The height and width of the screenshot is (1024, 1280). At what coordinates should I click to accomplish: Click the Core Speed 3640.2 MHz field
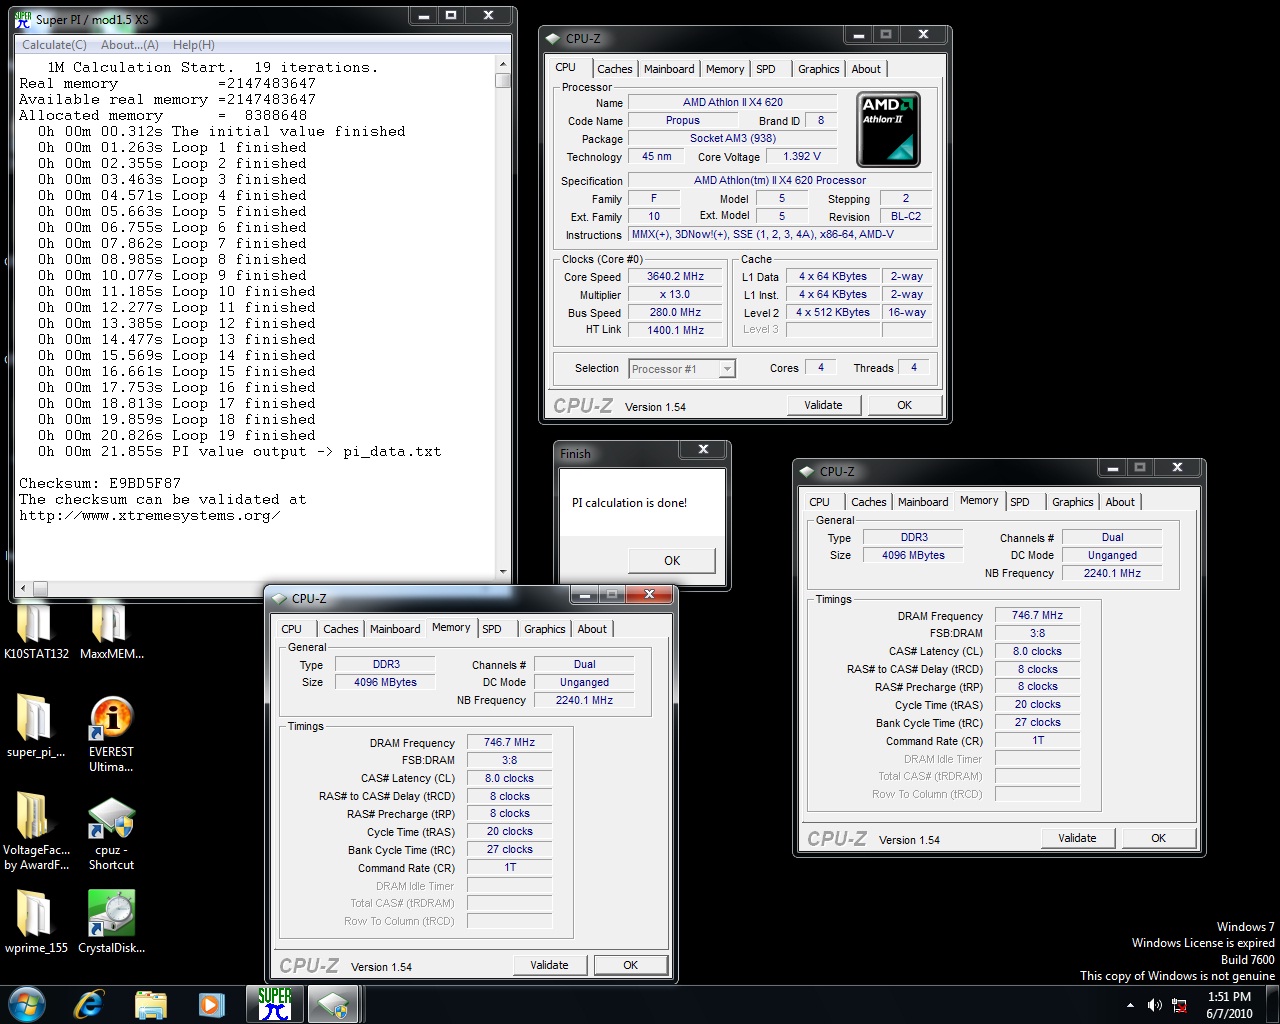pos(675,277)
